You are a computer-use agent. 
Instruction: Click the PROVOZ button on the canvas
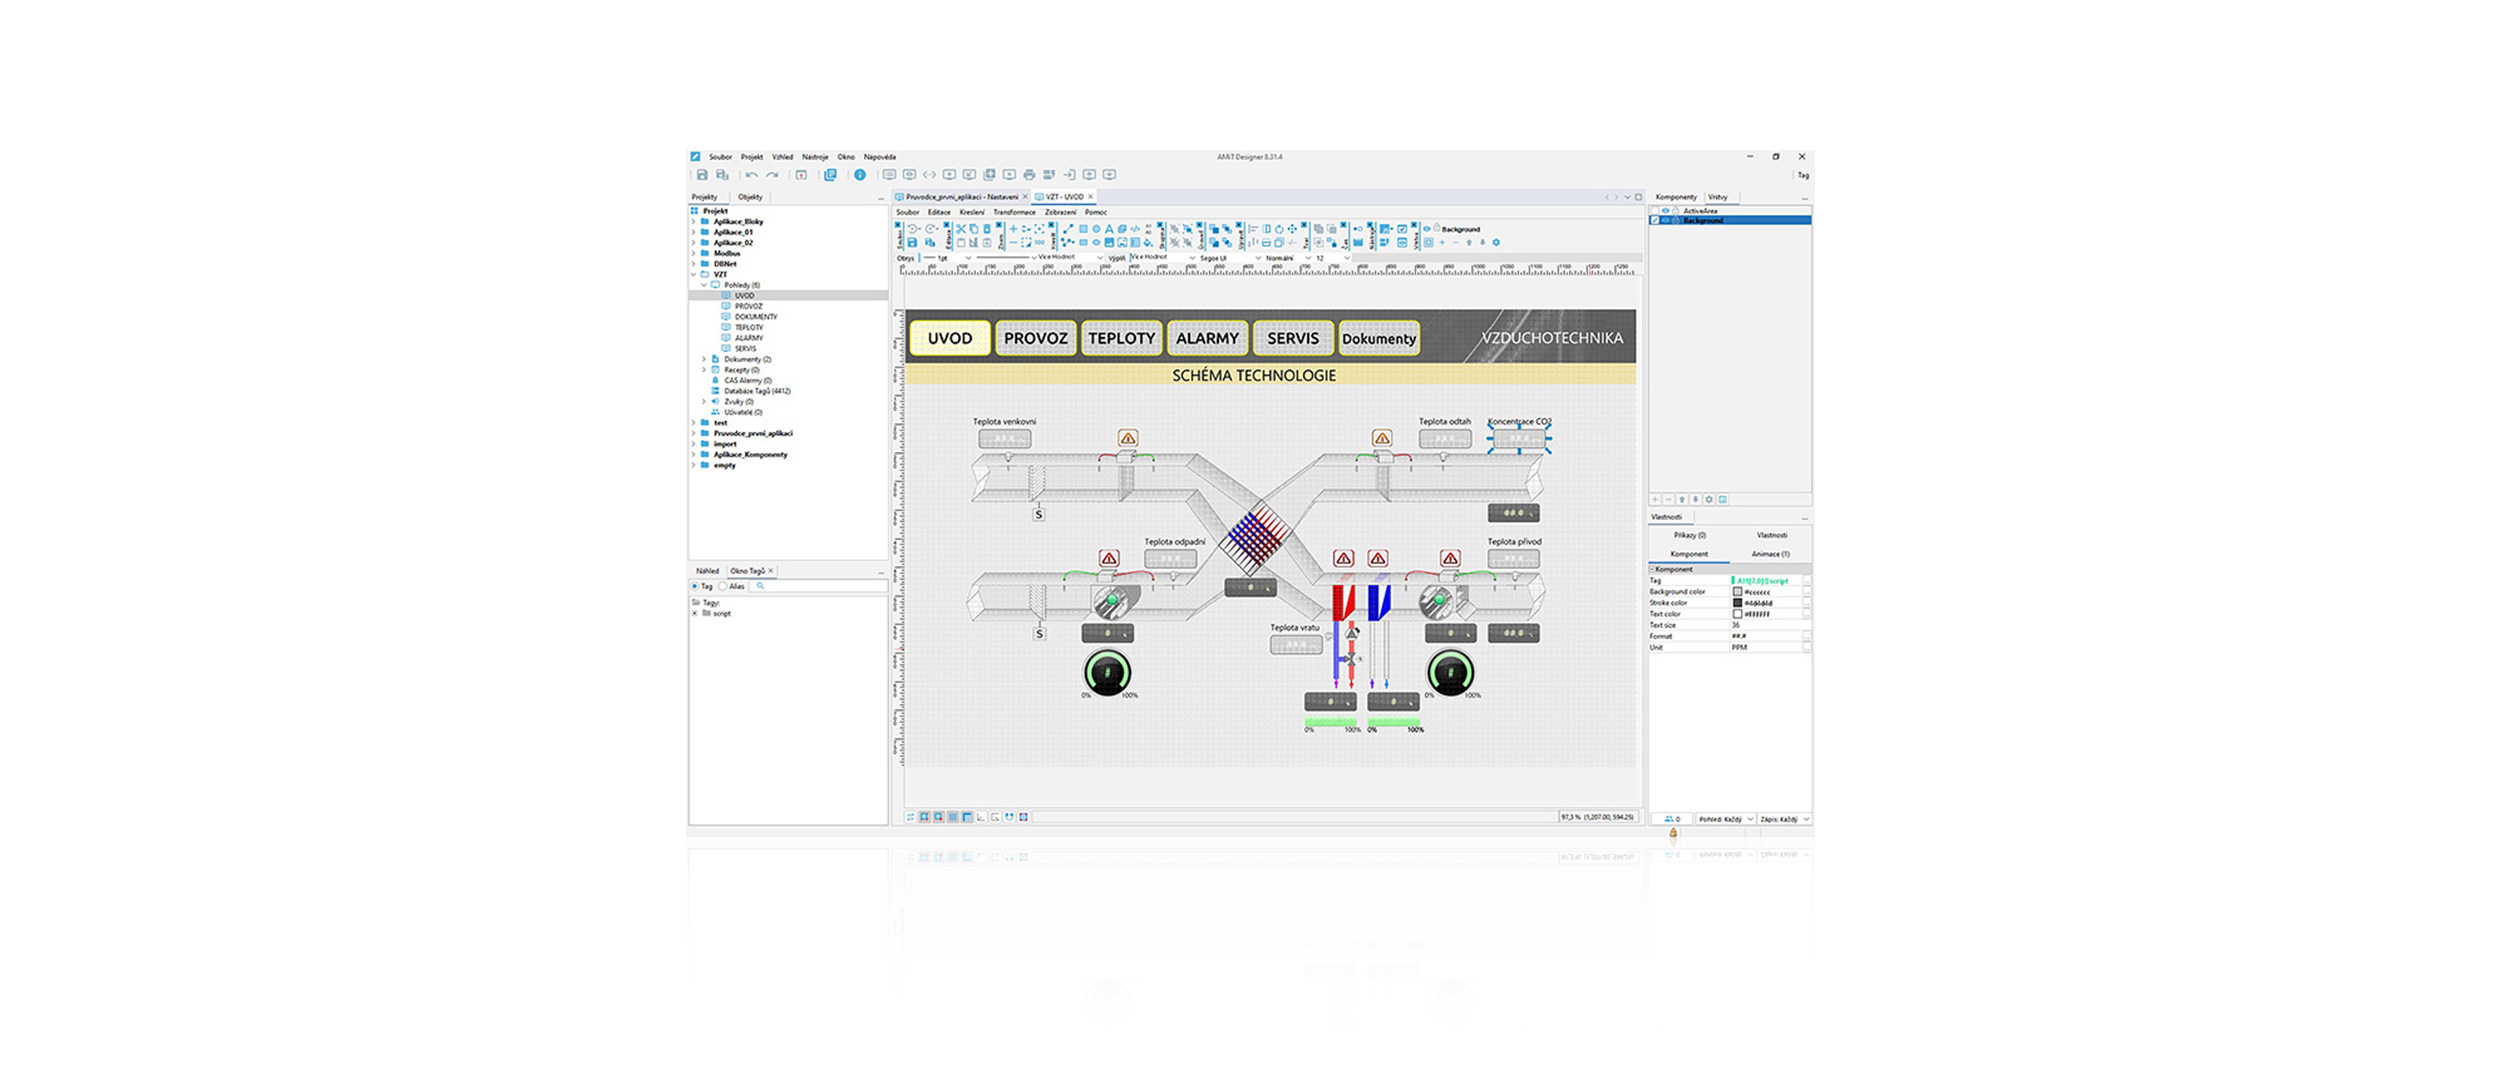click(1035, 338)
